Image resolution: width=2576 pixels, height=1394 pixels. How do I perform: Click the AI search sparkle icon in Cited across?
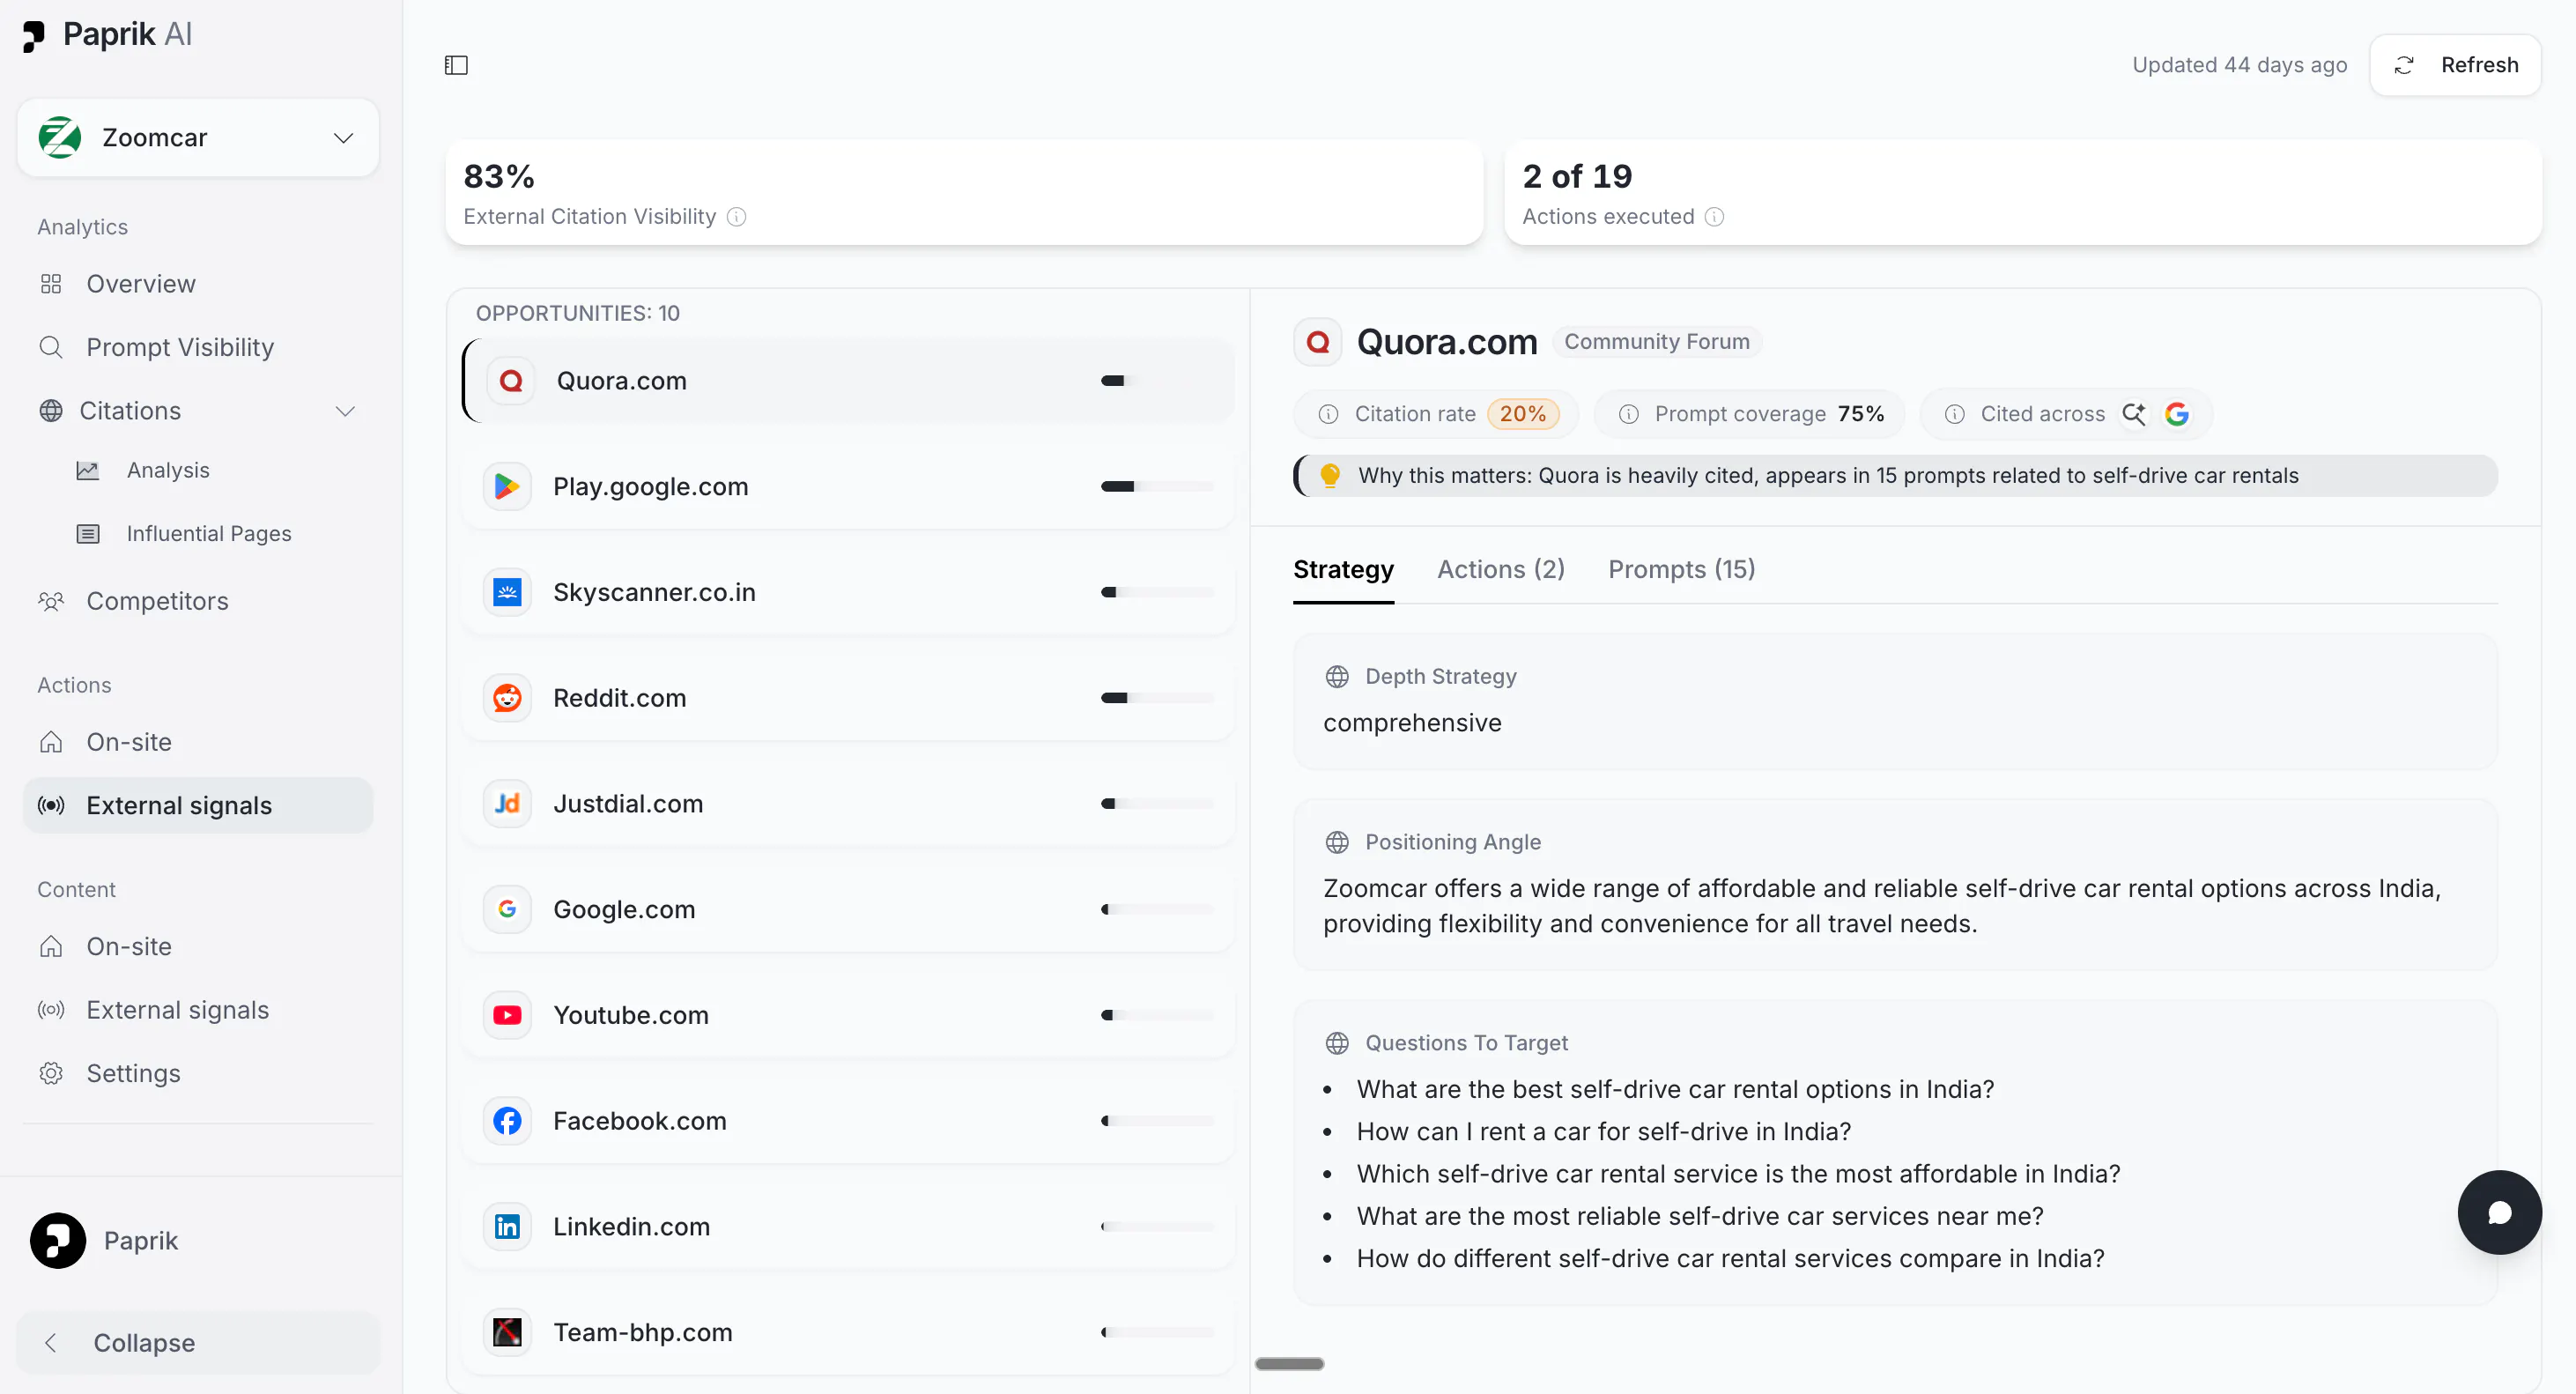[2134, 414]
